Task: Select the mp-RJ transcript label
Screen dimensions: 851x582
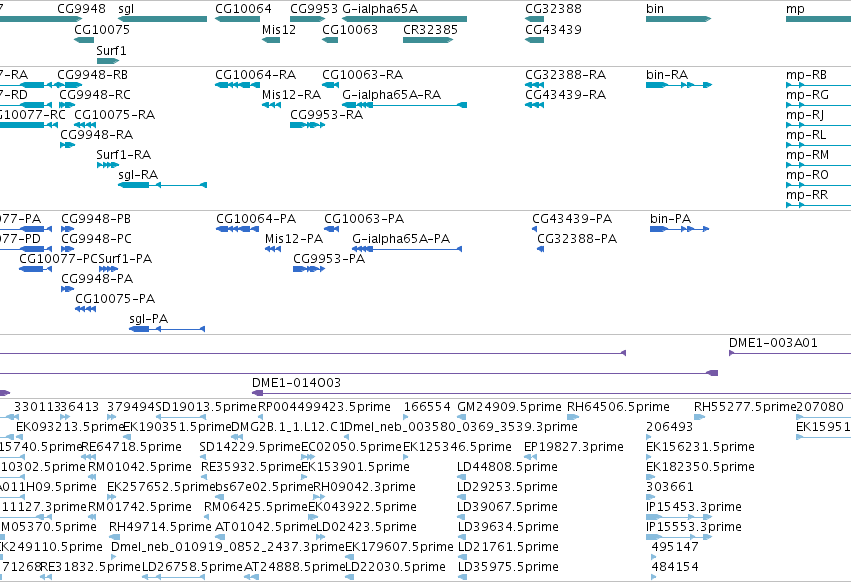Action: [805, 115]
